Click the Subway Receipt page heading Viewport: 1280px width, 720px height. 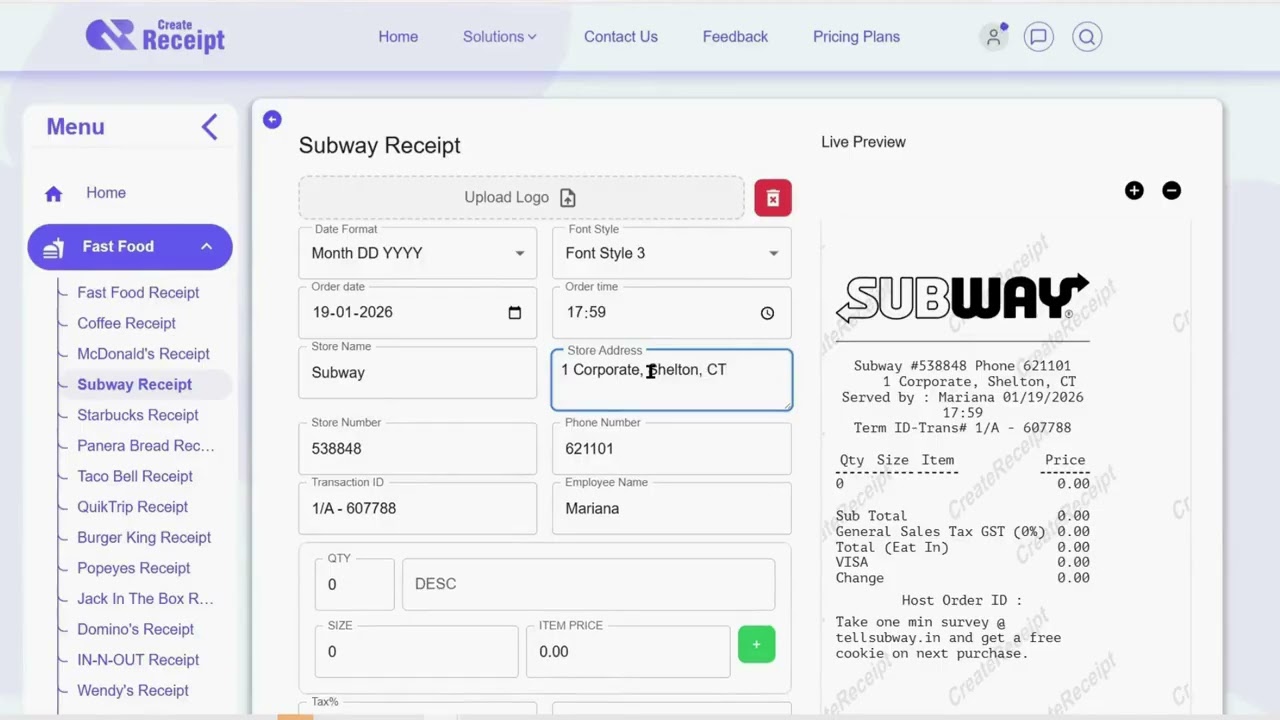(380, 146)
